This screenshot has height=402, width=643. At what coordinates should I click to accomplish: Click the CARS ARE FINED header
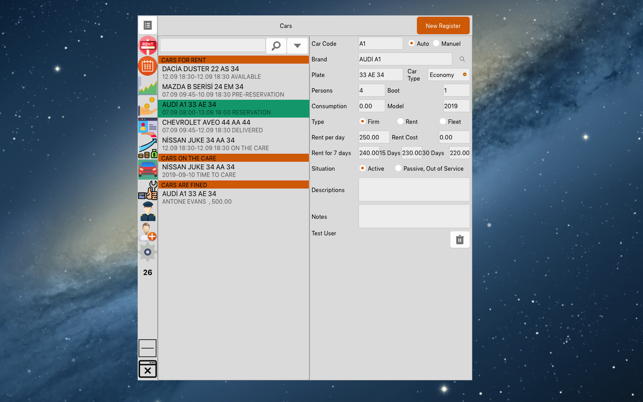pyautogui.click(x=233, y=185)
